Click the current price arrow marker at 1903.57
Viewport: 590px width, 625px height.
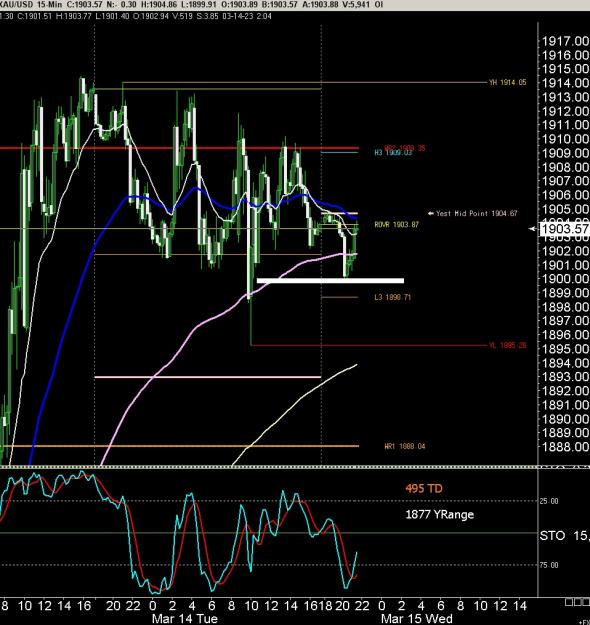click(532, 229)
